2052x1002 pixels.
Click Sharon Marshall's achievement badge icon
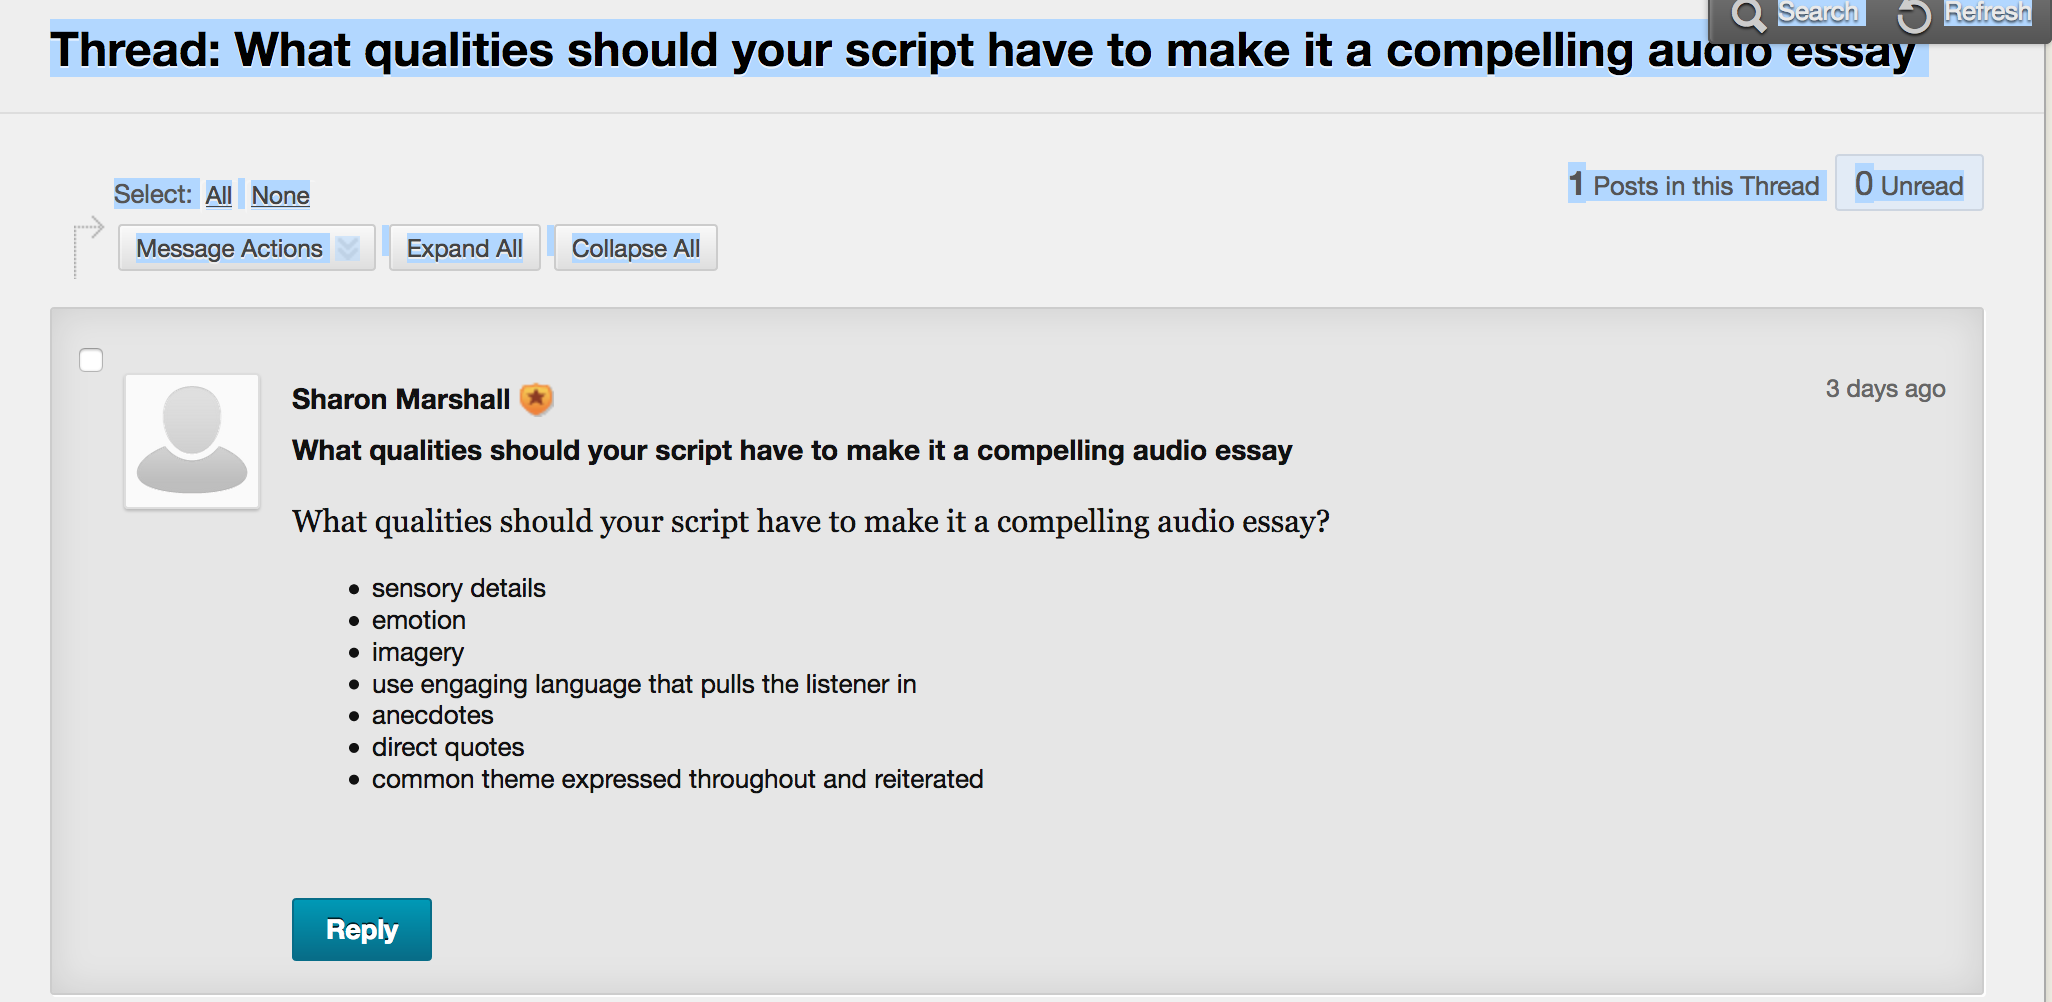click(537, 398)
